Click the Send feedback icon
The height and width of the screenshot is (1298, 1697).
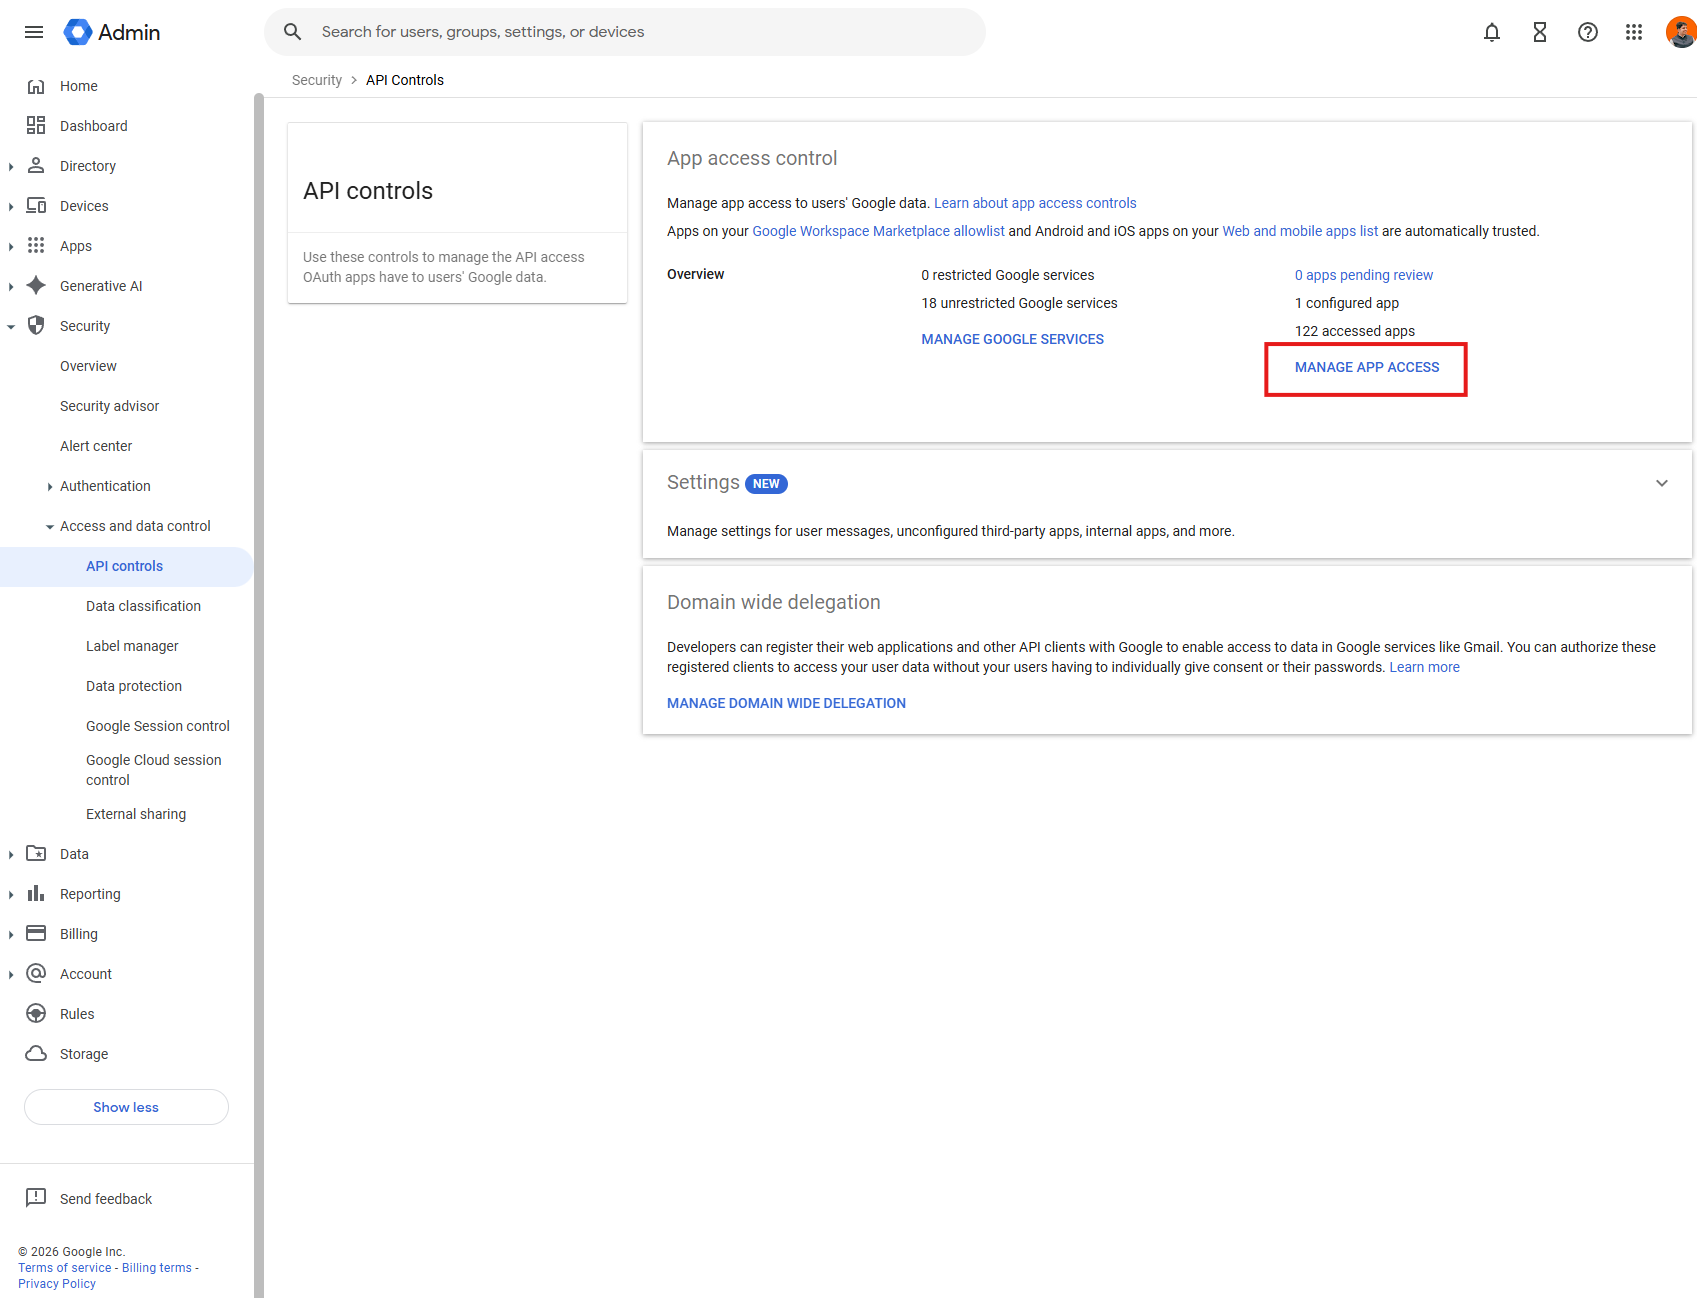(36, 1198)
